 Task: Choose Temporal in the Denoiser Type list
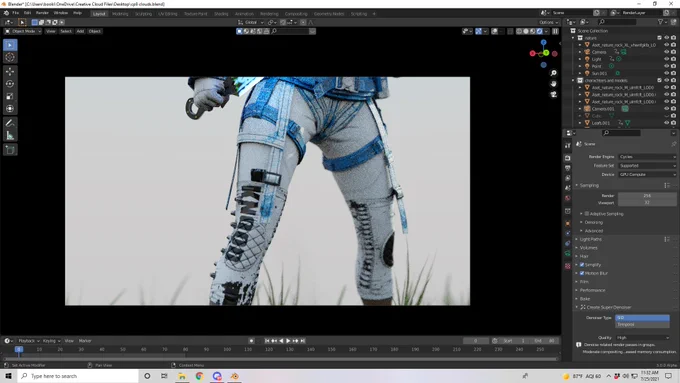pos(642,324)
